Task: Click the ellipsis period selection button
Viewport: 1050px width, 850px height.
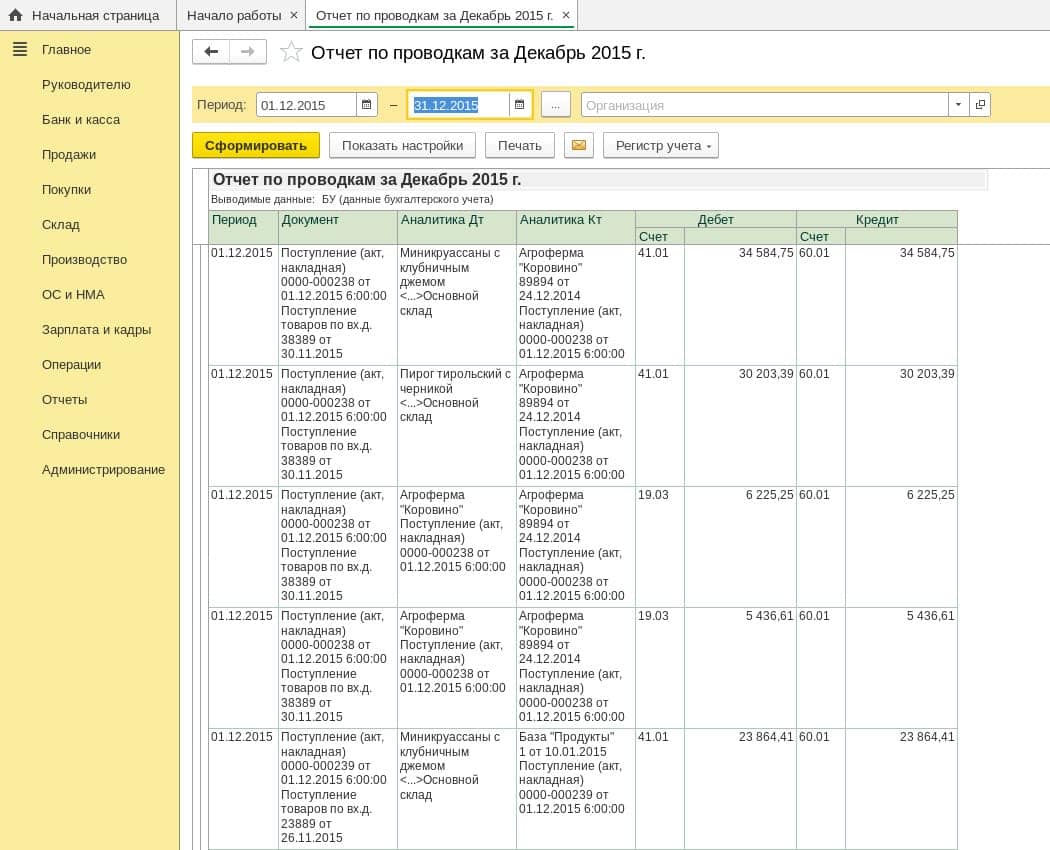Action: coord(555,104)
